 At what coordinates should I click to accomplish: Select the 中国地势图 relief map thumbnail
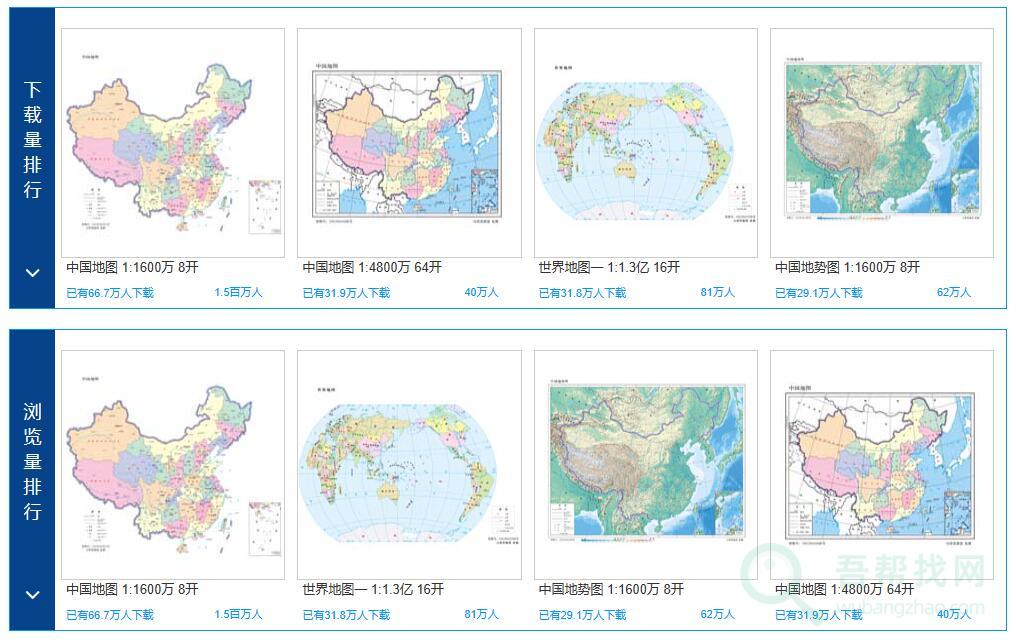[x=879, y=140]
